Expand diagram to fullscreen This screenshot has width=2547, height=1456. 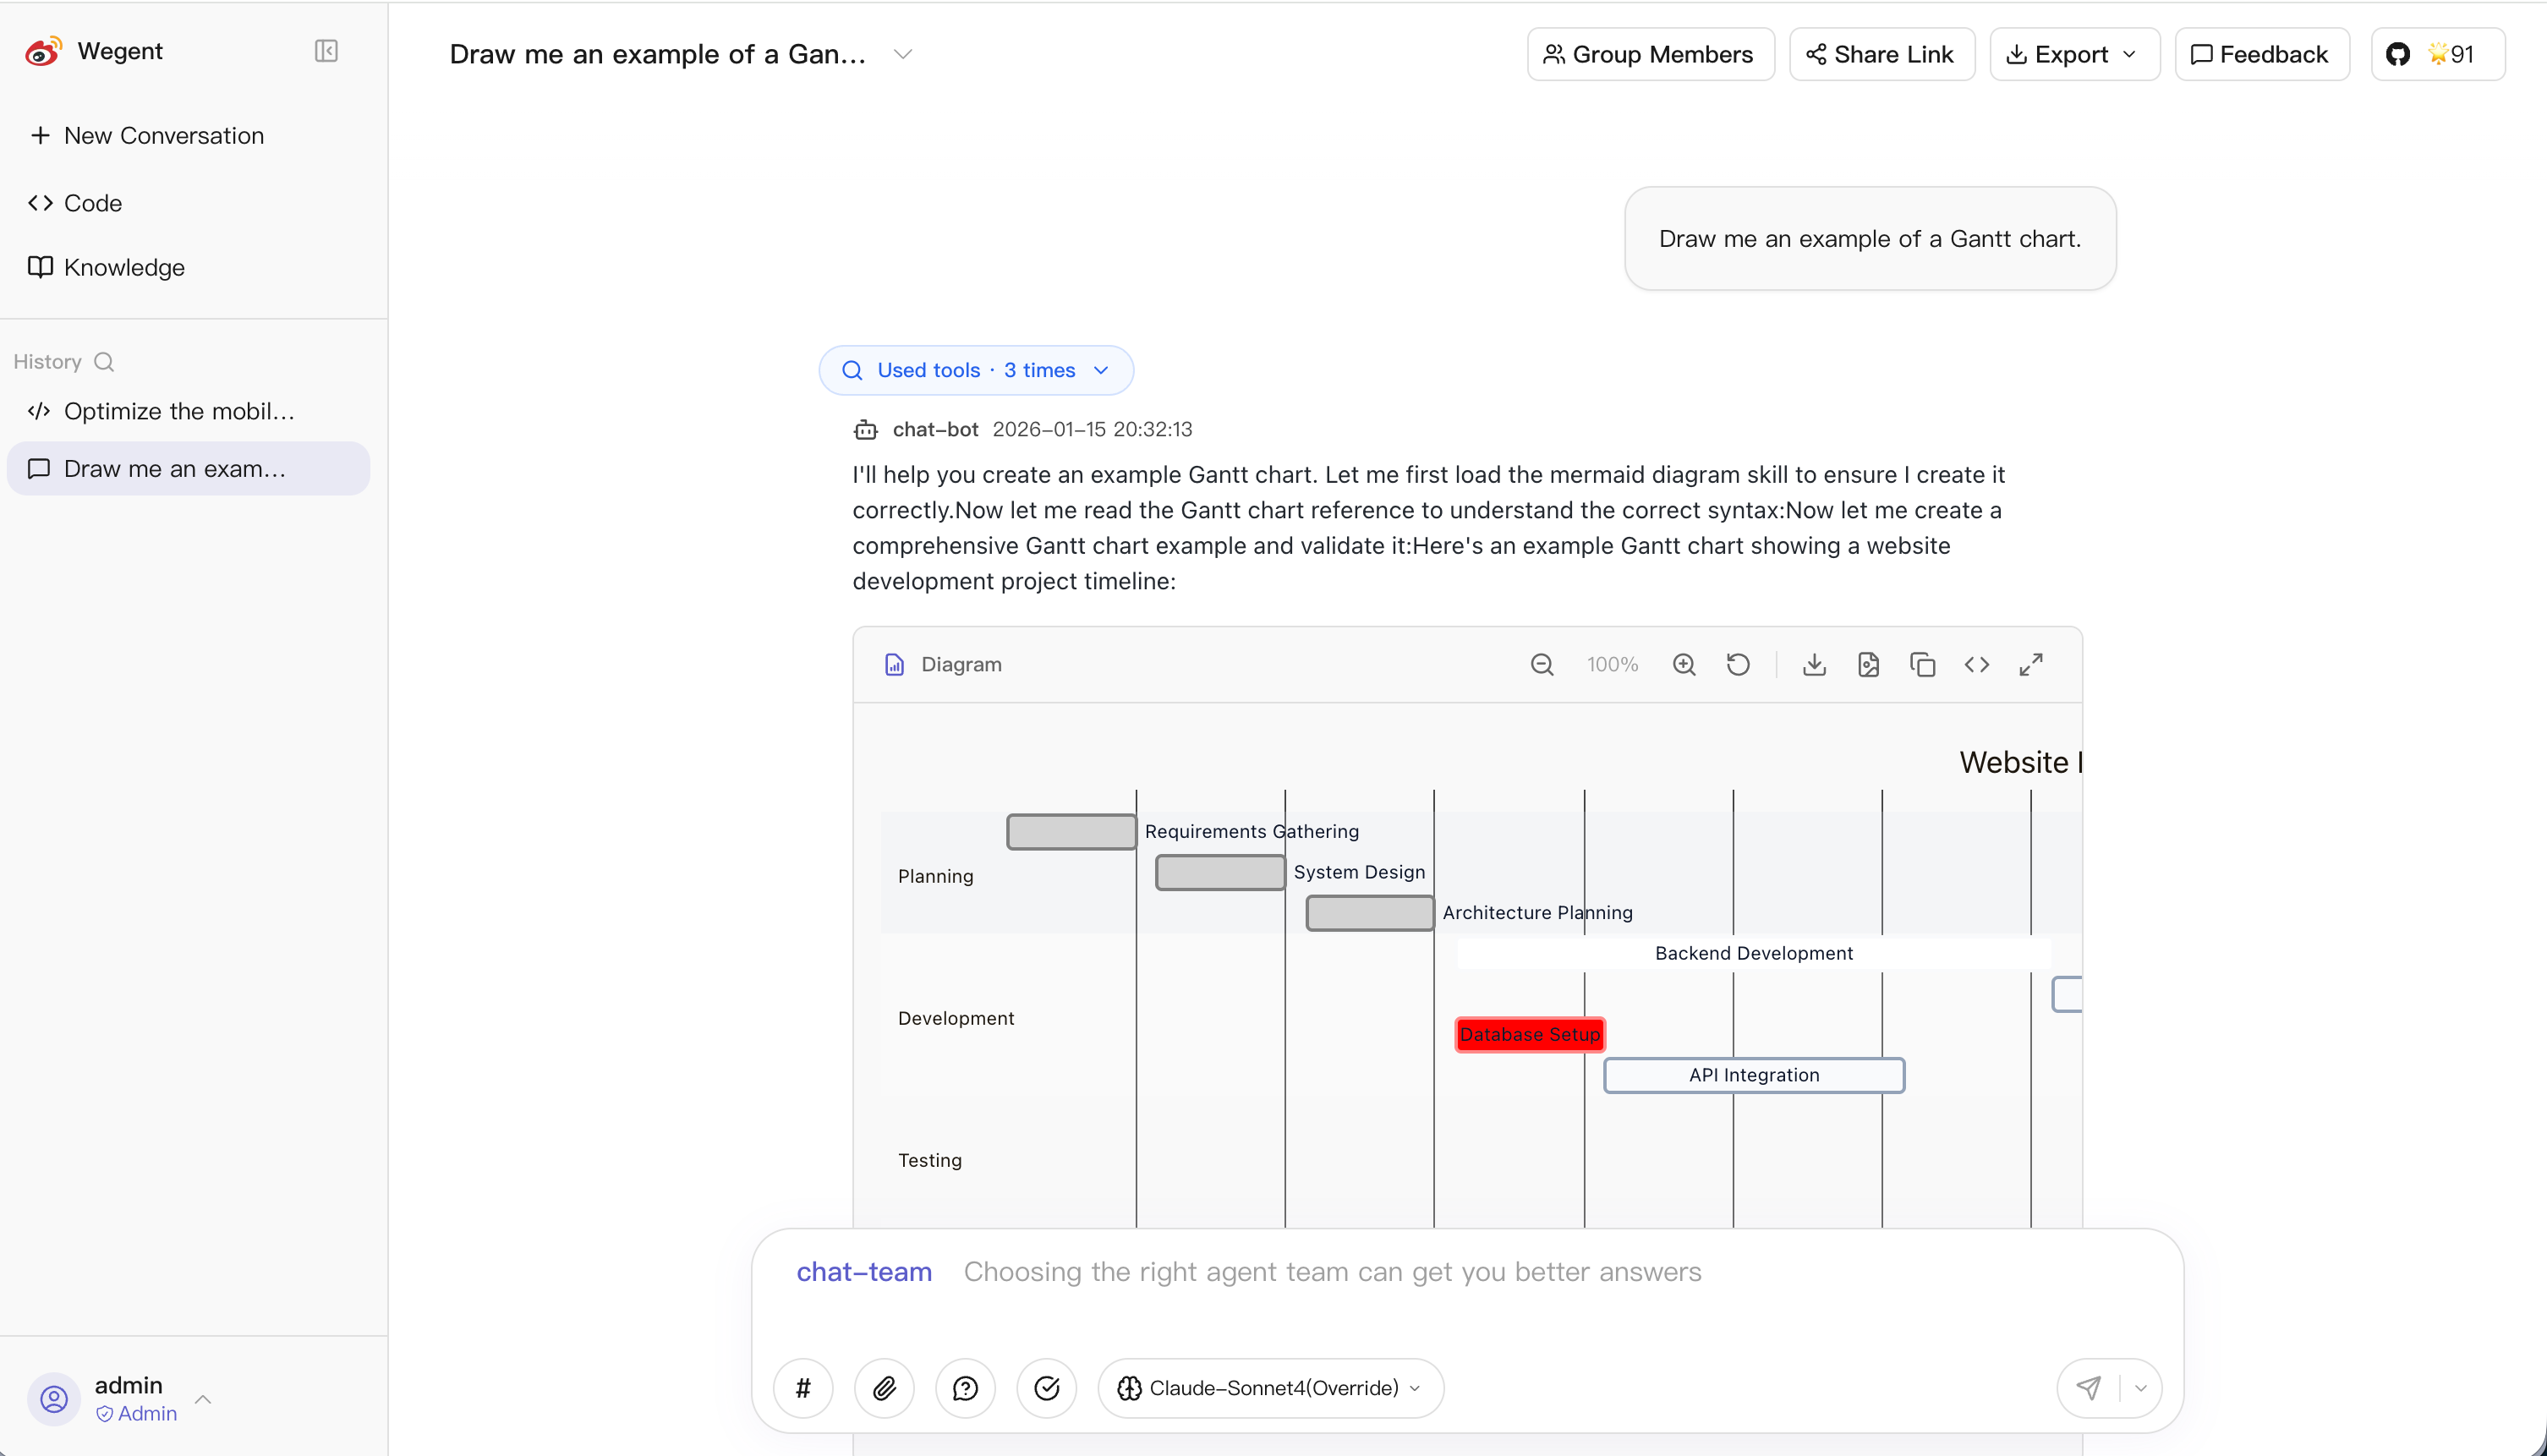point(2030,665)
